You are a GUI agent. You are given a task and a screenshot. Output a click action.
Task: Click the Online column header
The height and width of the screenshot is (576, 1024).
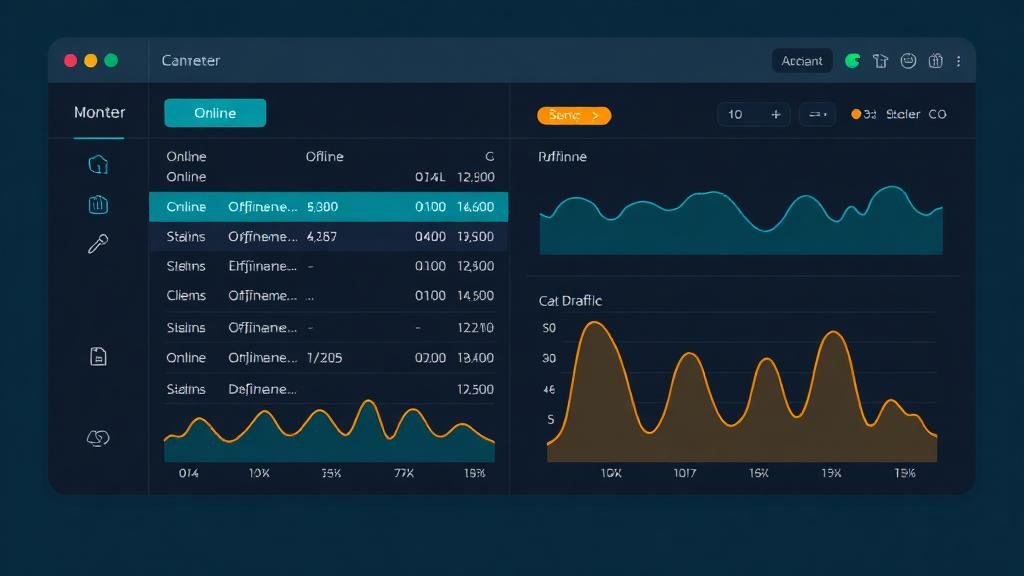coord(186,156)
